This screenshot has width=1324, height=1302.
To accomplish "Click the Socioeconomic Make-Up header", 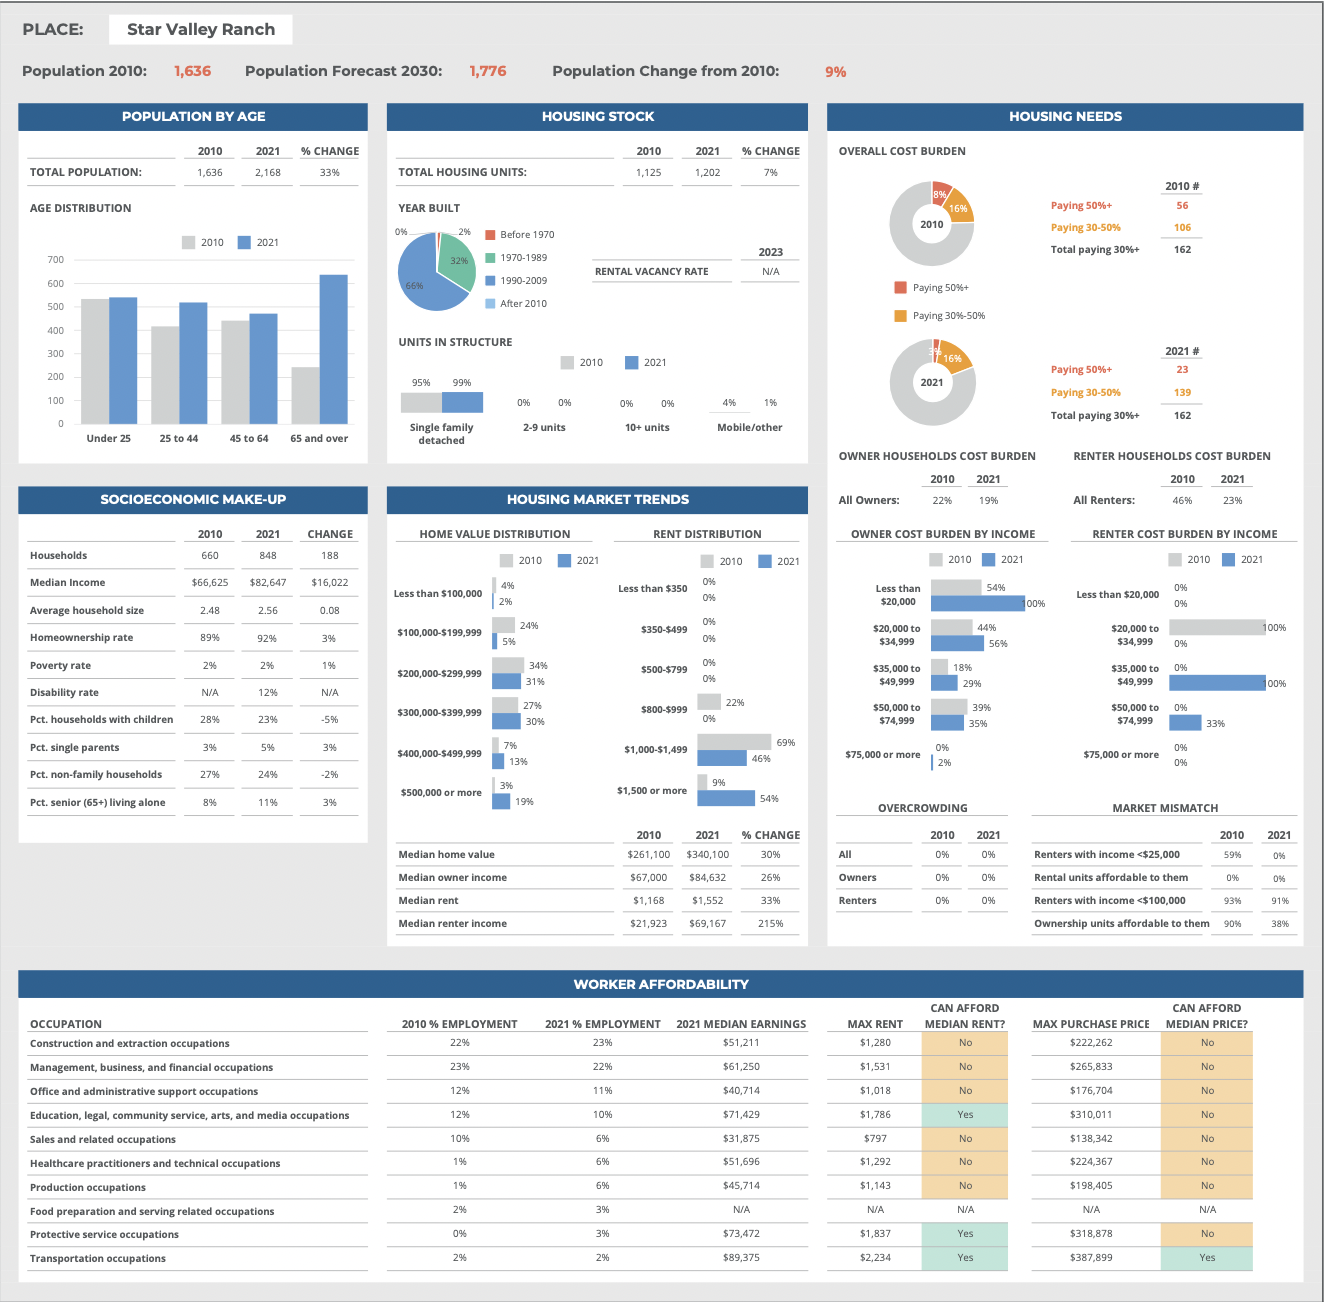I will [x=193, y=500].
